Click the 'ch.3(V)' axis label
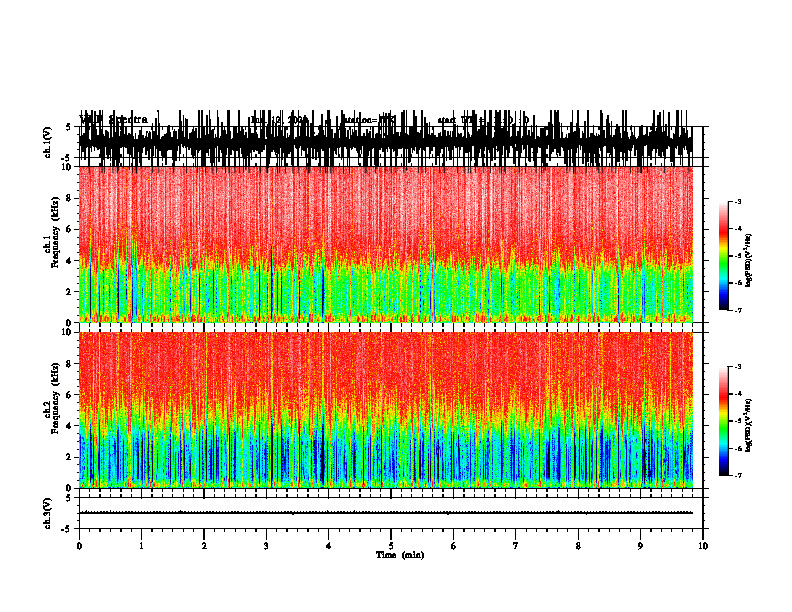The height and width of the screenshot is (612, 792). [x=48, y=513]
